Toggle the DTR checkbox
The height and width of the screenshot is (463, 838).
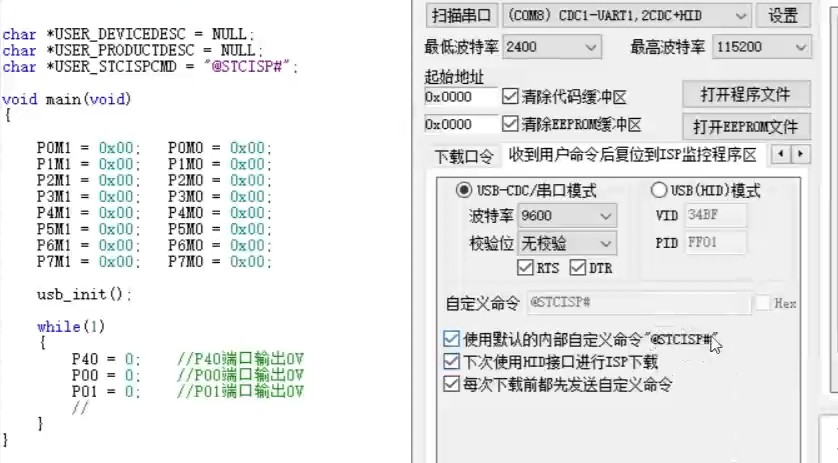pos(578,268)
